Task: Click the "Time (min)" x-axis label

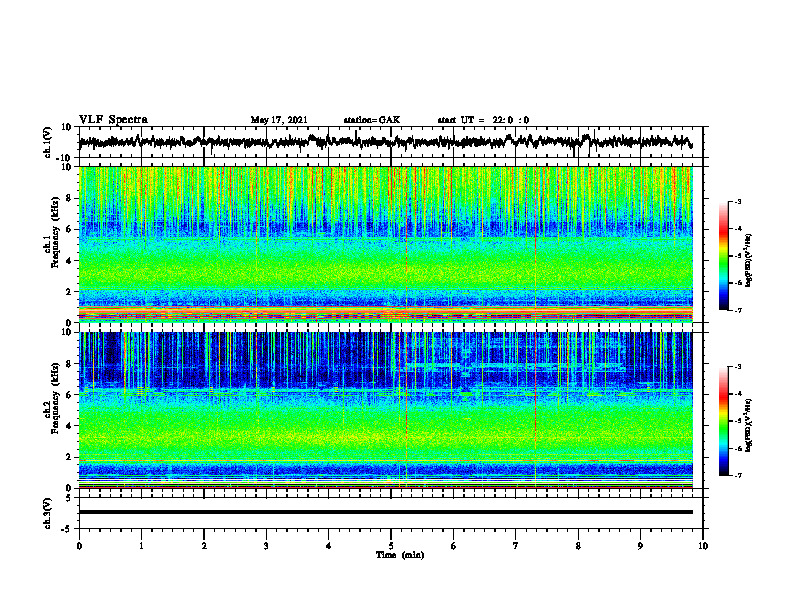Action: click(400, 555)
